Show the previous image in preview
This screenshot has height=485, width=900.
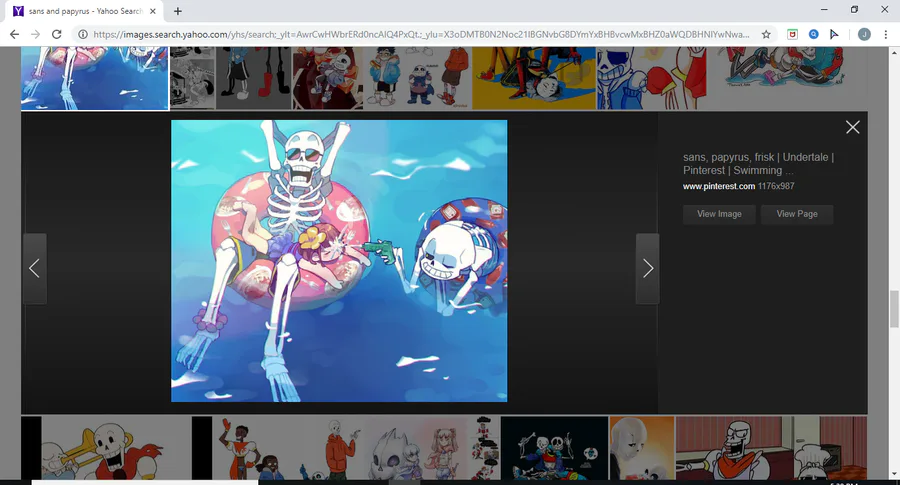pyautogui.click(x=34, y=269)
